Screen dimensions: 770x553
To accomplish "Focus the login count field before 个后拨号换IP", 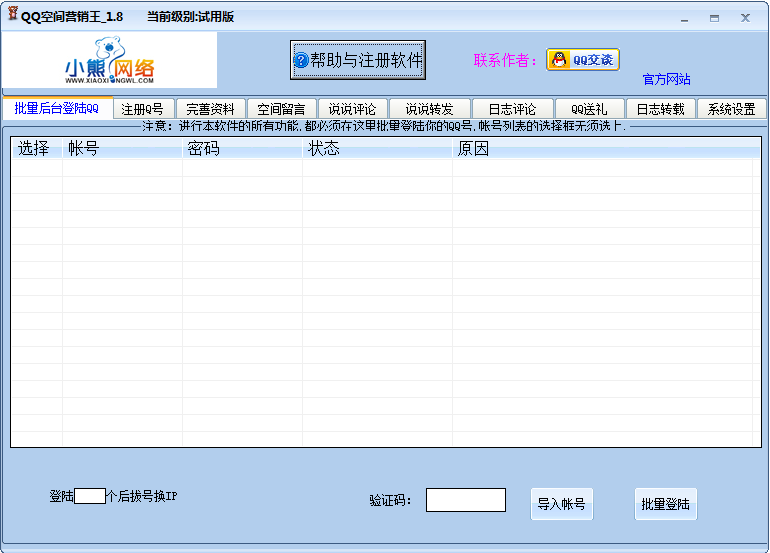I will click(x=90, y=496).
